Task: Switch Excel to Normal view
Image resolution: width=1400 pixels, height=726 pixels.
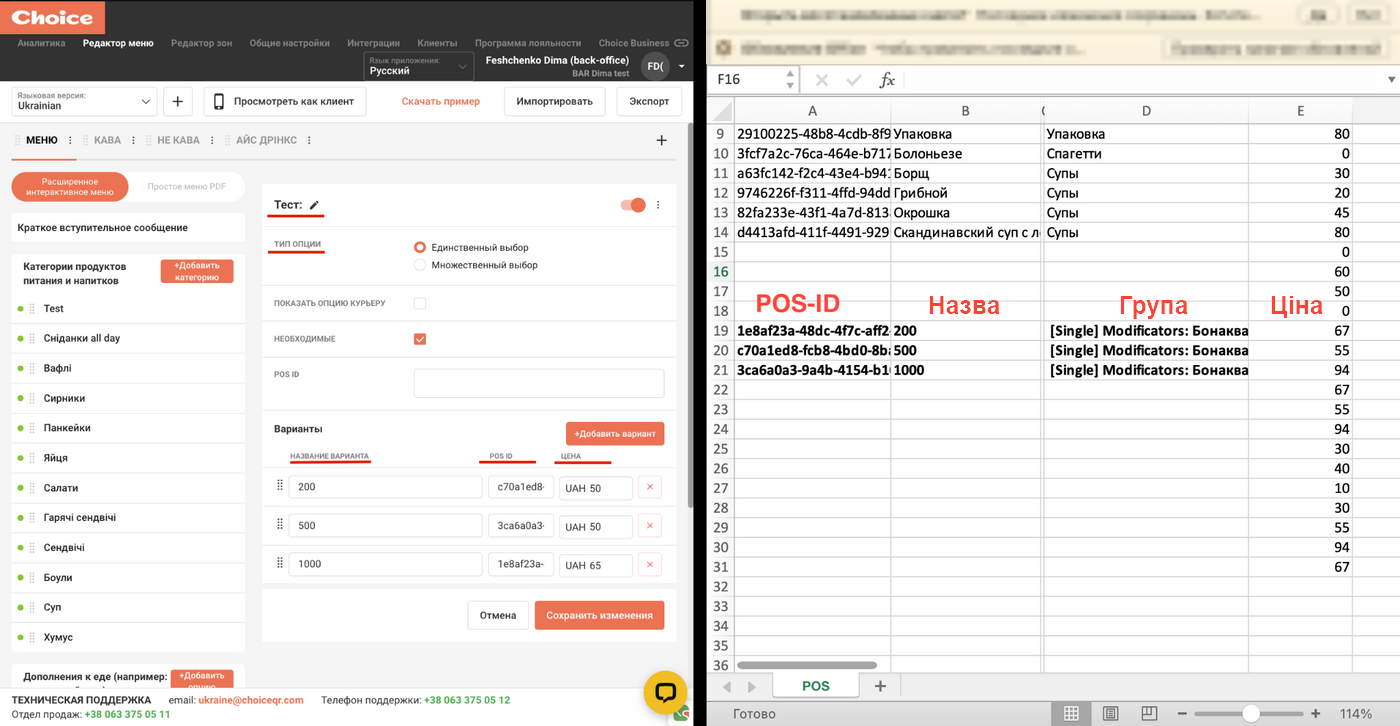Action: tap(1071, 714)
